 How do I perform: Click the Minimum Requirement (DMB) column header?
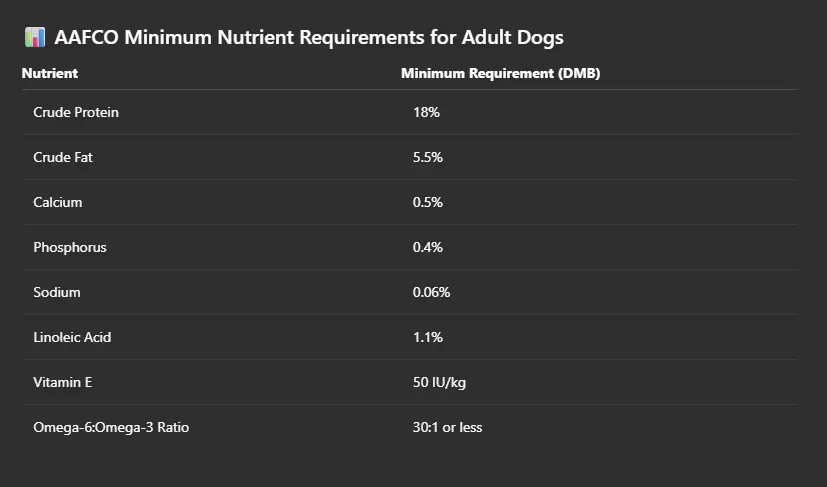coord(501,73)
